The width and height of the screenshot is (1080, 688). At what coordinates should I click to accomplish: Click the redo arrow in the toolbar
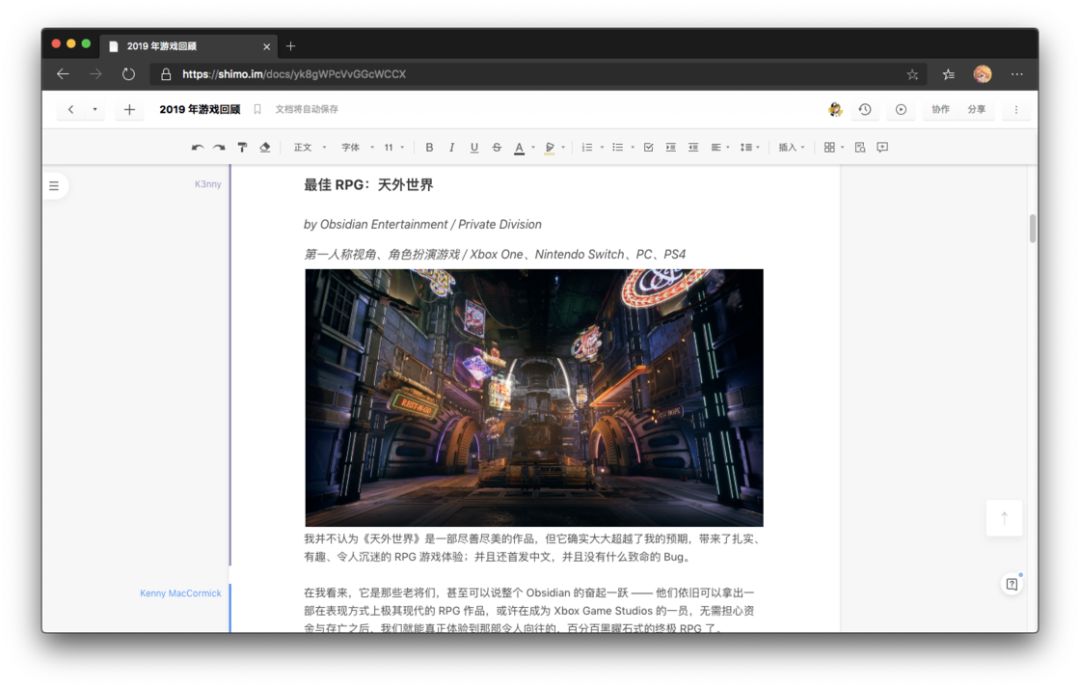219,147
